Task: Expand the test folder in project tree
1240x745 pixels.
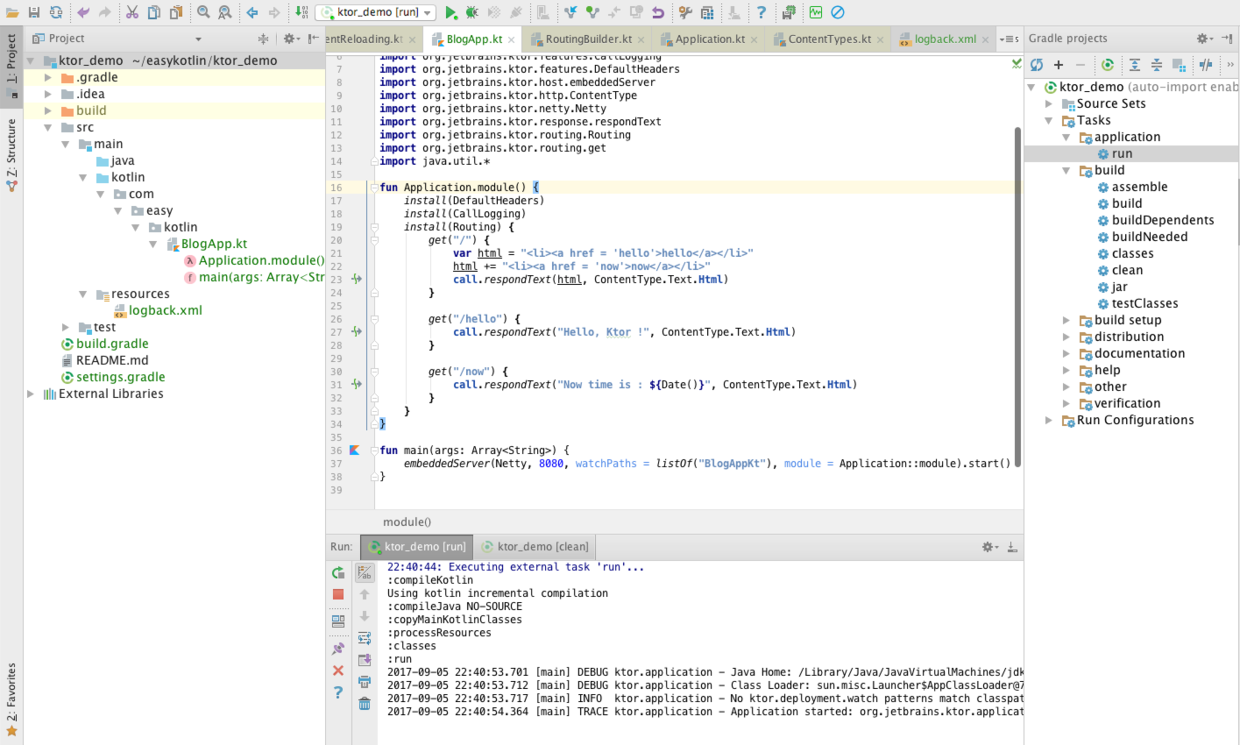Action: pos(66,327)
